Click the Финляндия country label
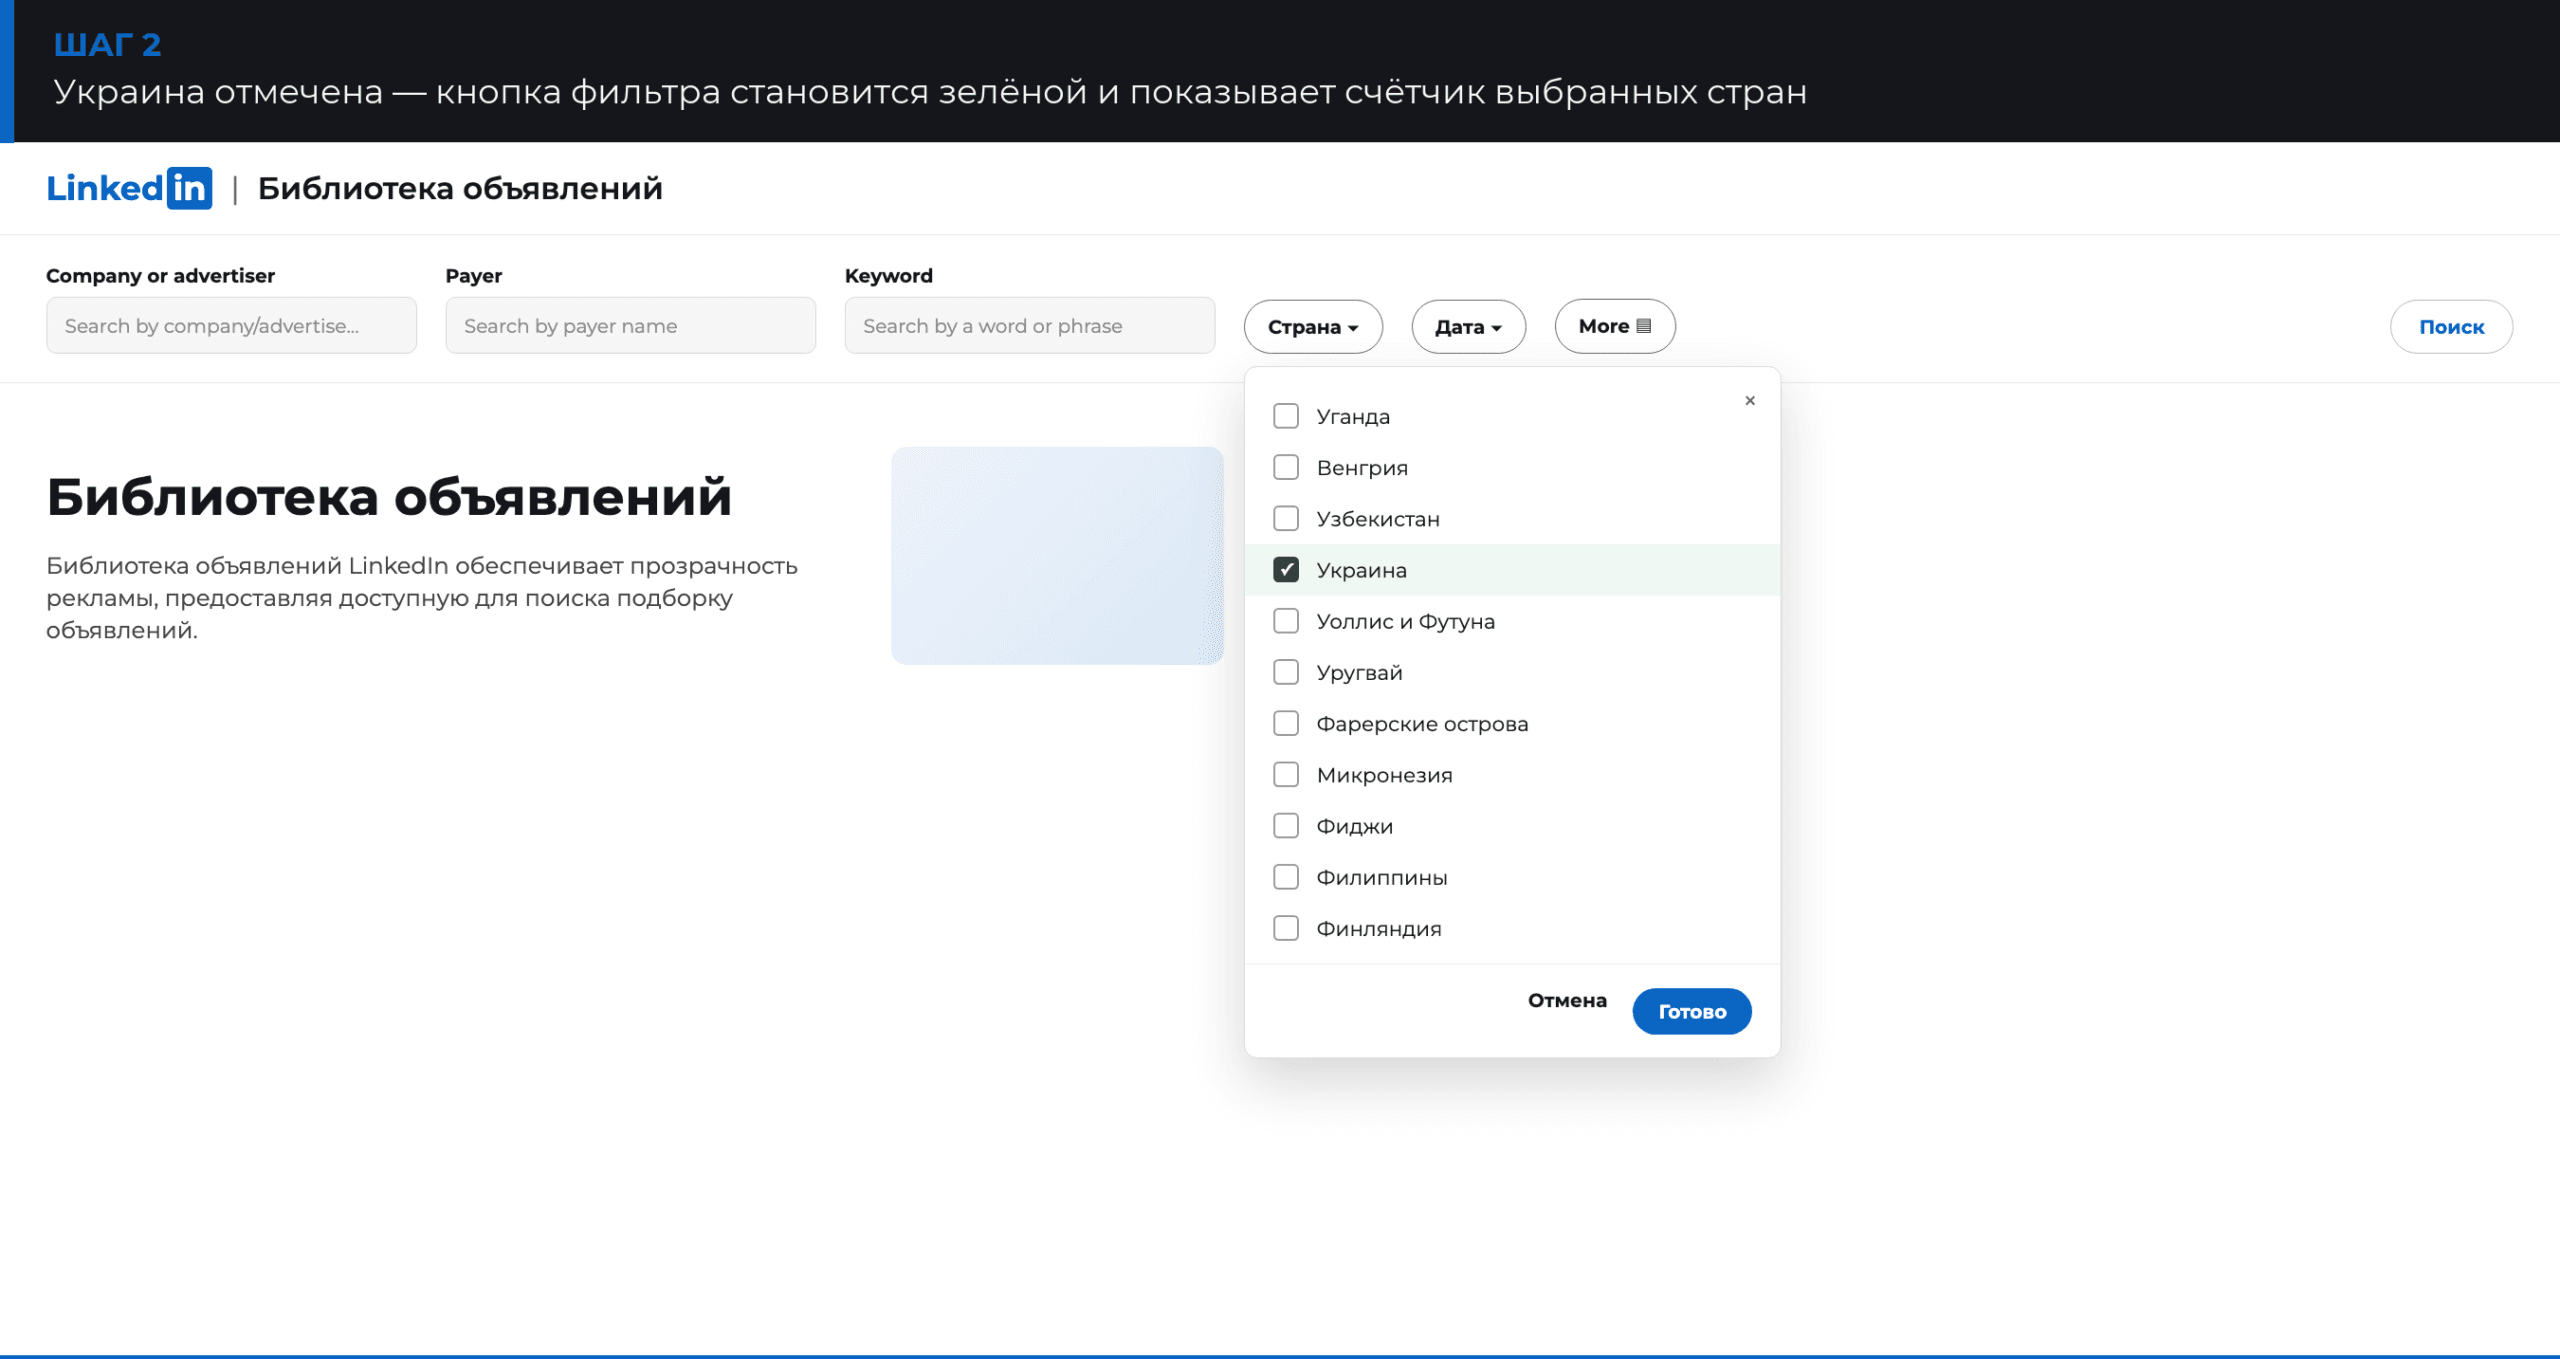Image resolution: width=2560 pixels, height=1359 pixels. [1378, 928]
